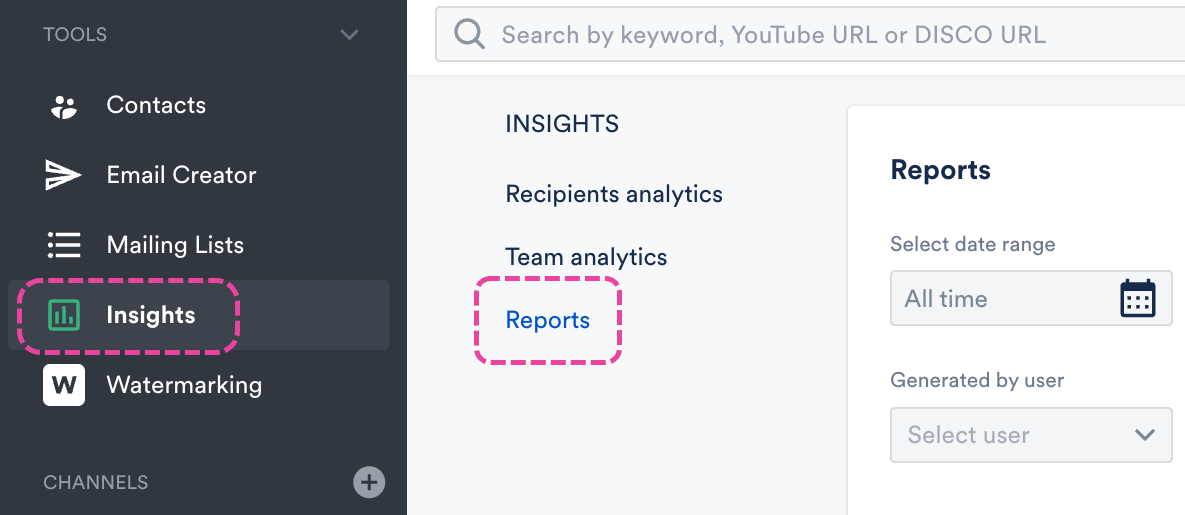Open the Email Creator tool label
Image resolution: width=1185 pixels, height=515 pixels.
[x=181, y=175]
